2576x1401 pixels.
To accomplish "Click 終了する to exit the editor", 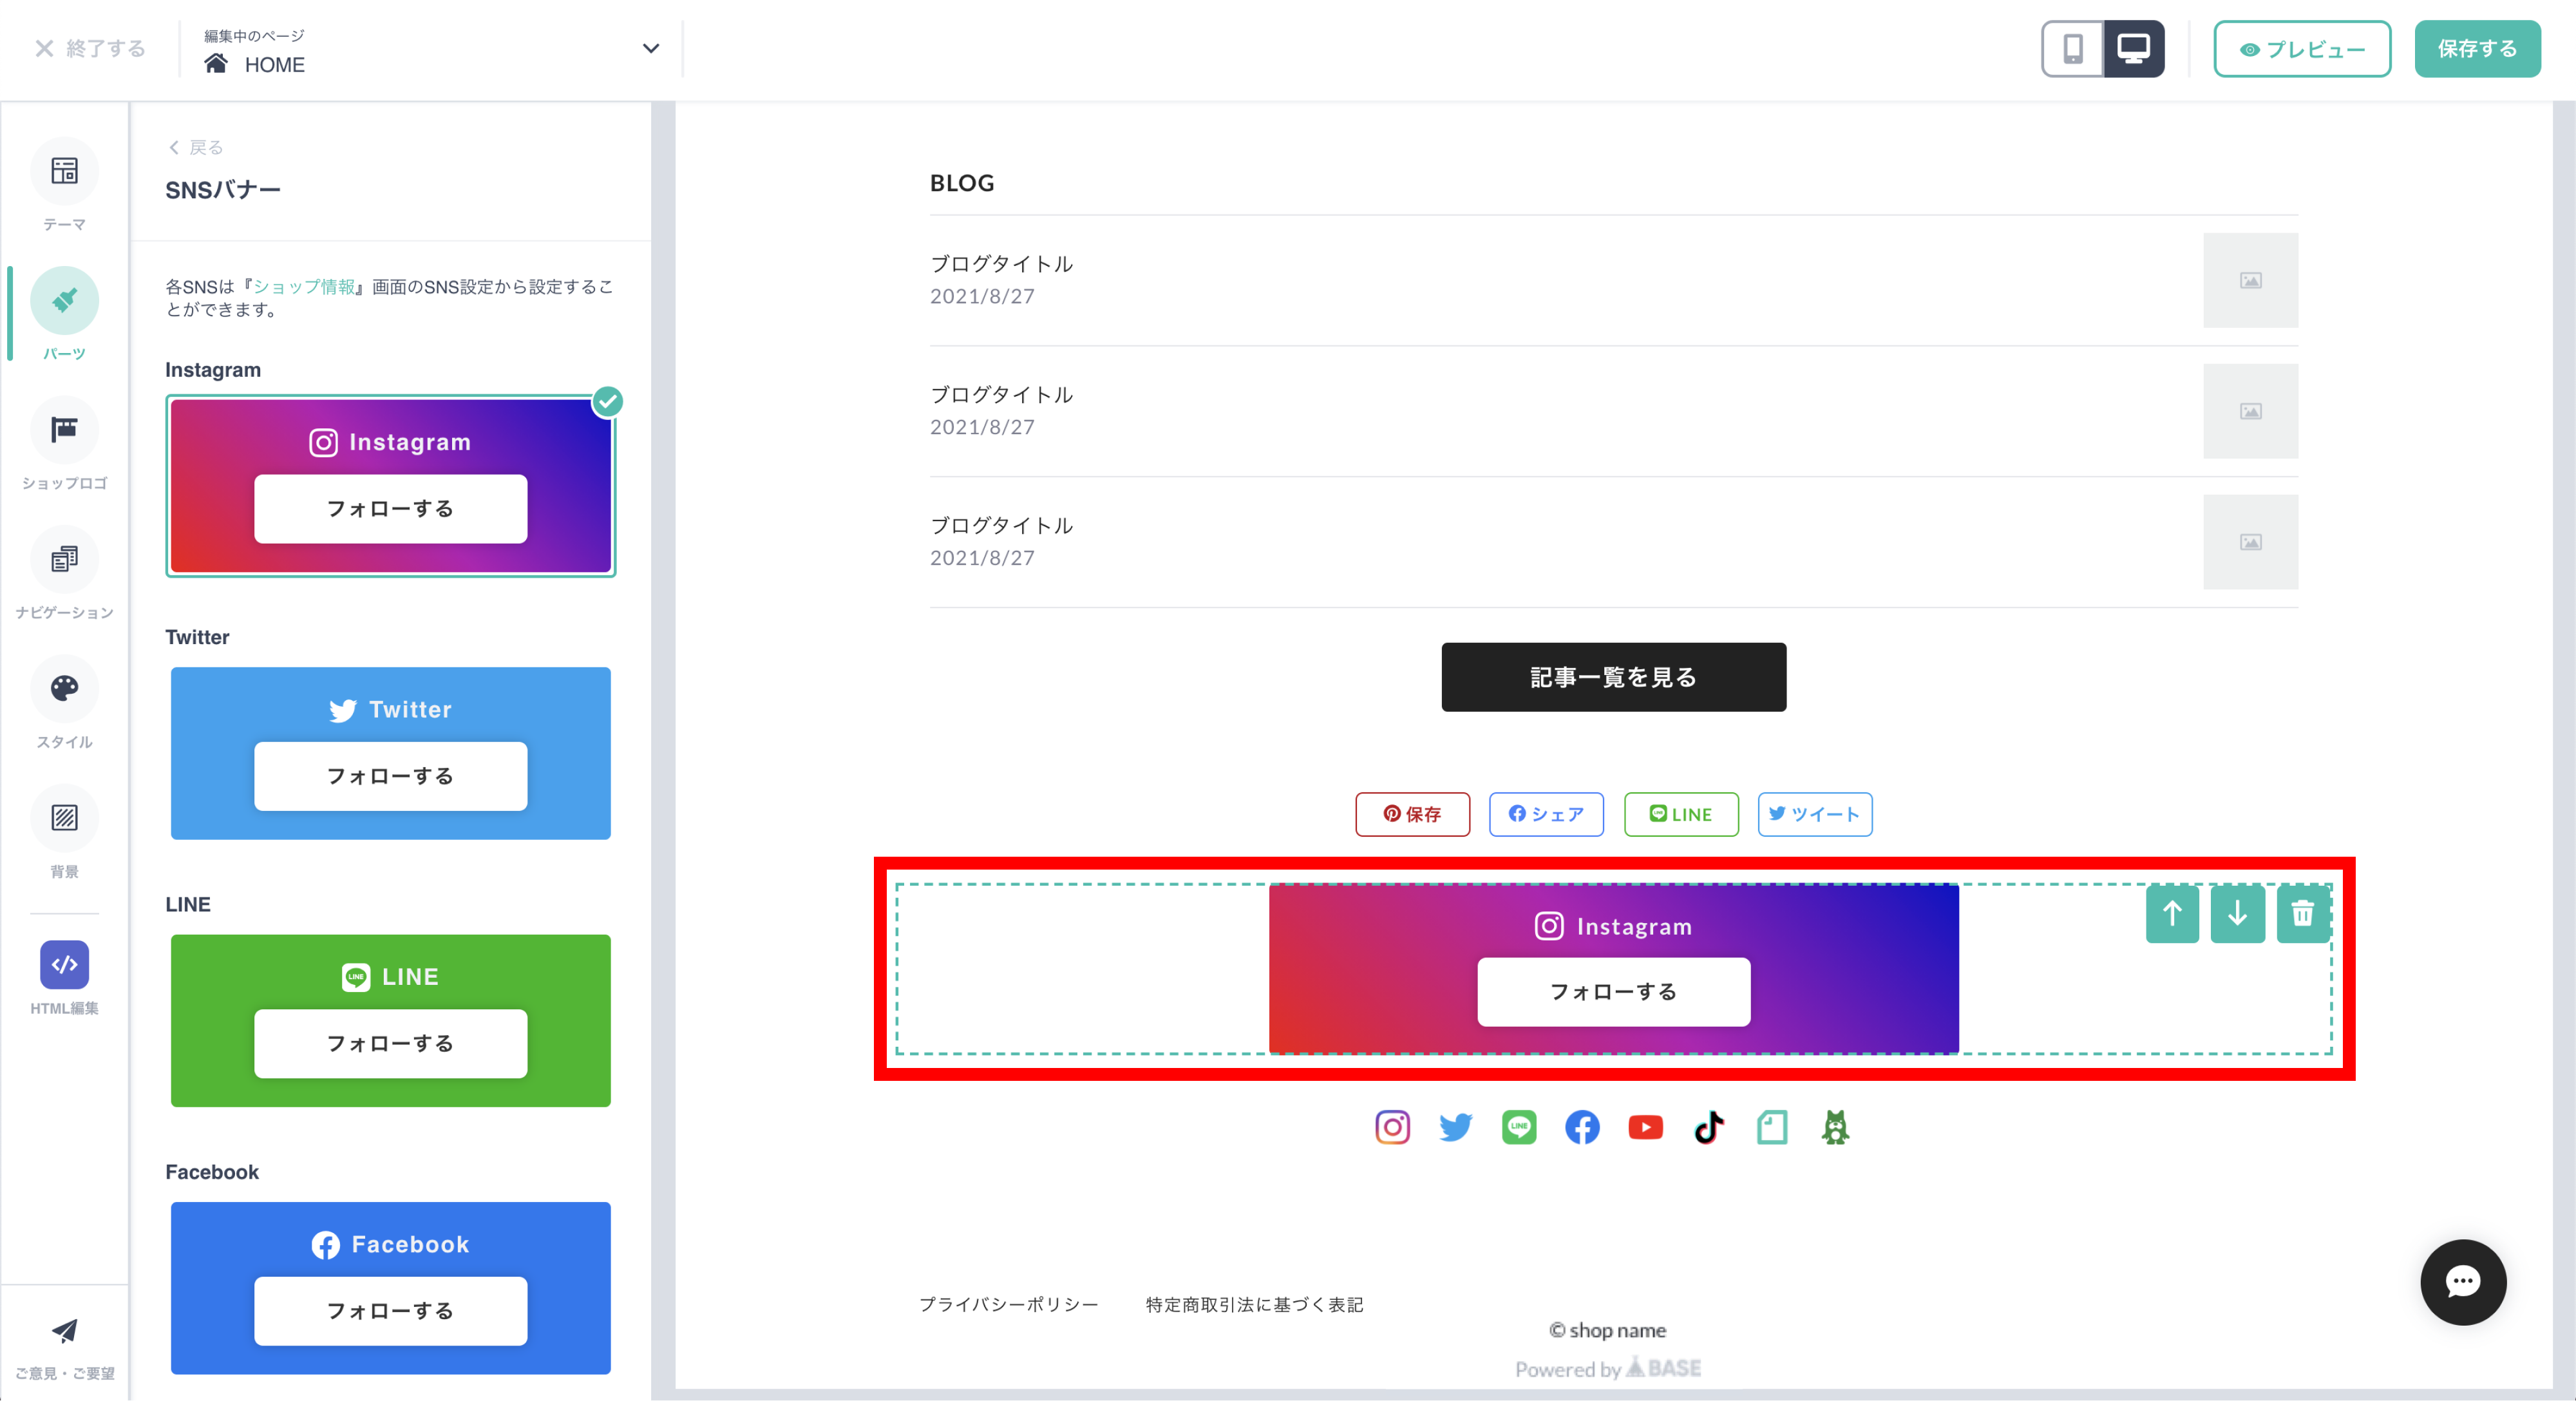I will pos(90,48).
